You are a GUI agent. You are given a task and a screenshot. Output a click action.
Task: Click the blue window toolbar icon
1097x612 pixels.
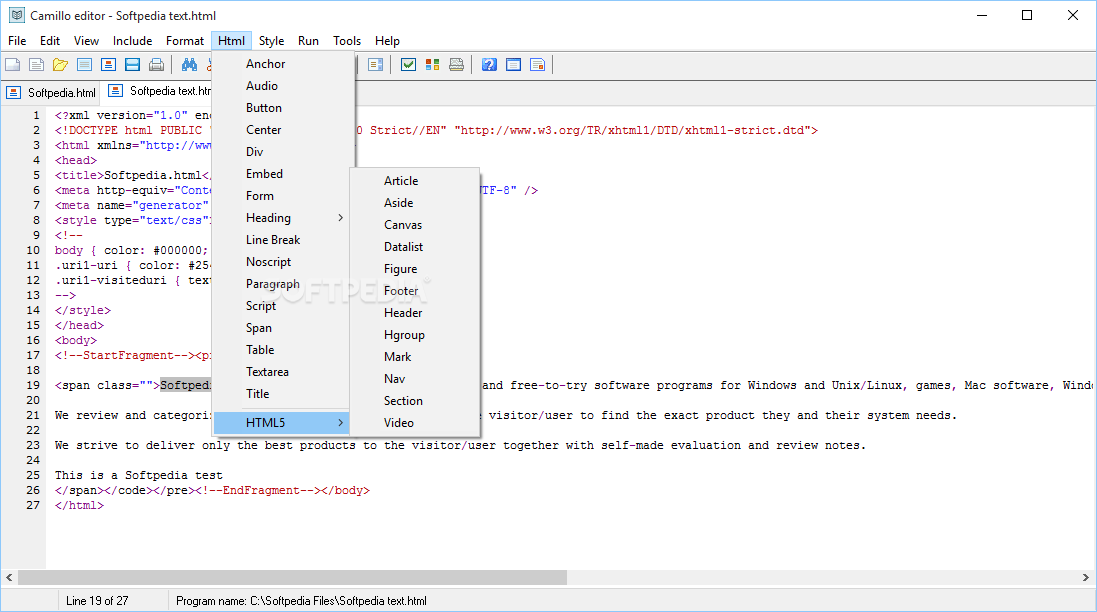[x=514, y=65]
